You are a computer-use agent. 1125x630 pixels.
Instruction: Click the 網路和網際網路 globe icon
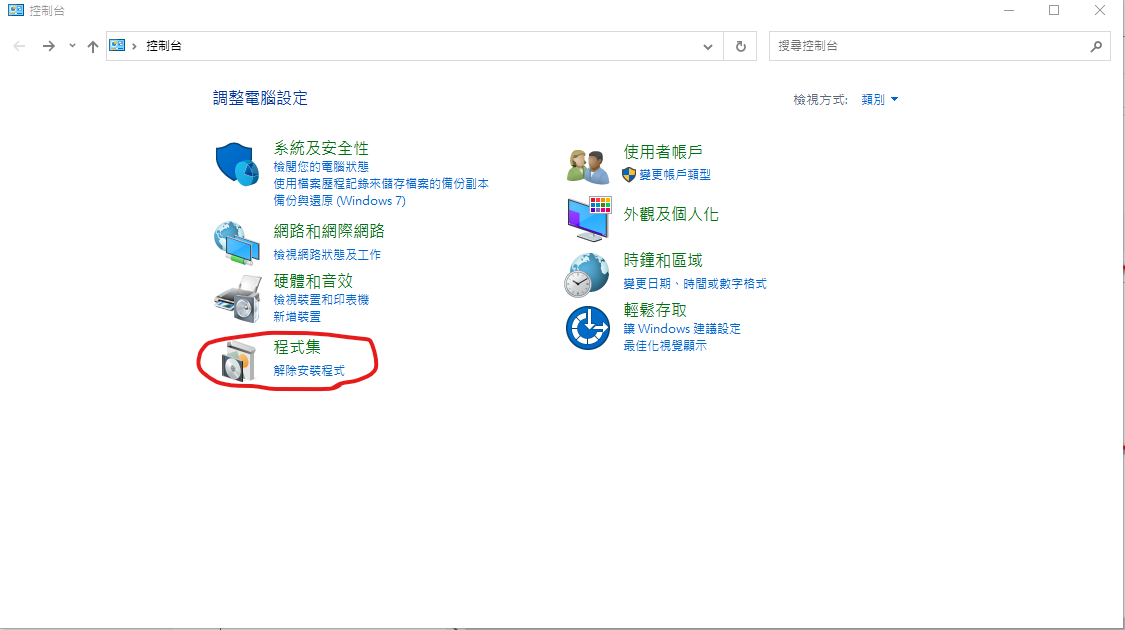pyautogui.click(x=237, y=243)
